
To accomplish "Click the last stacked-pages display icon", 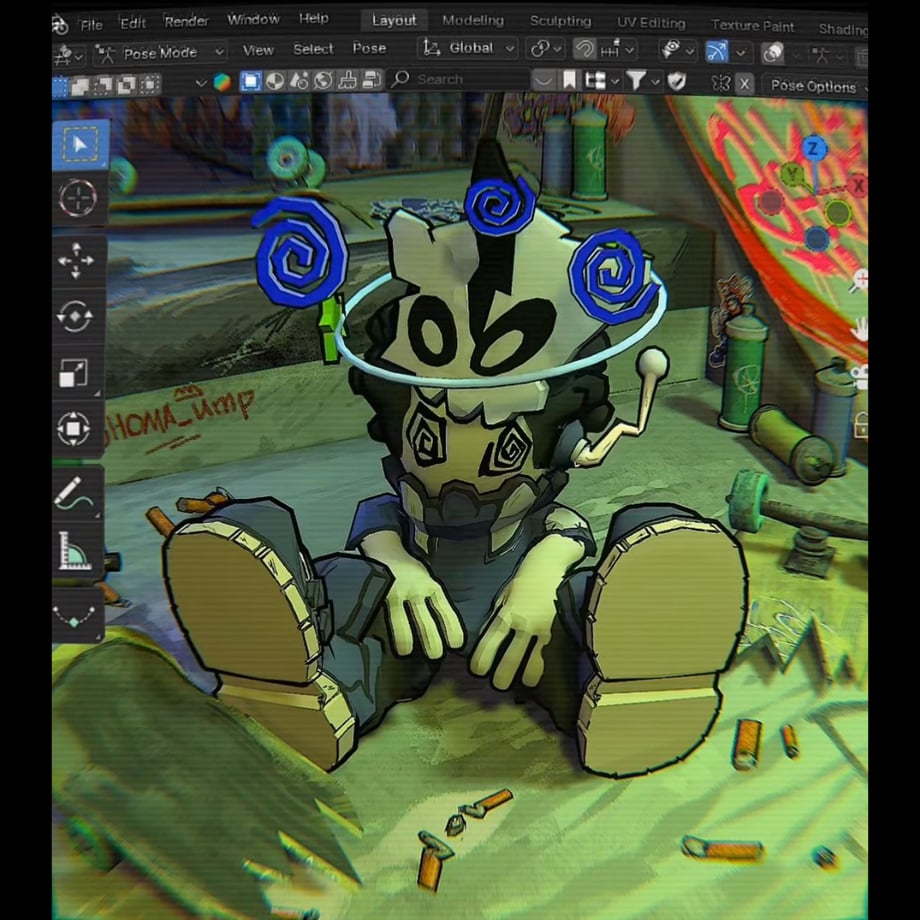I will coord(371,79).
